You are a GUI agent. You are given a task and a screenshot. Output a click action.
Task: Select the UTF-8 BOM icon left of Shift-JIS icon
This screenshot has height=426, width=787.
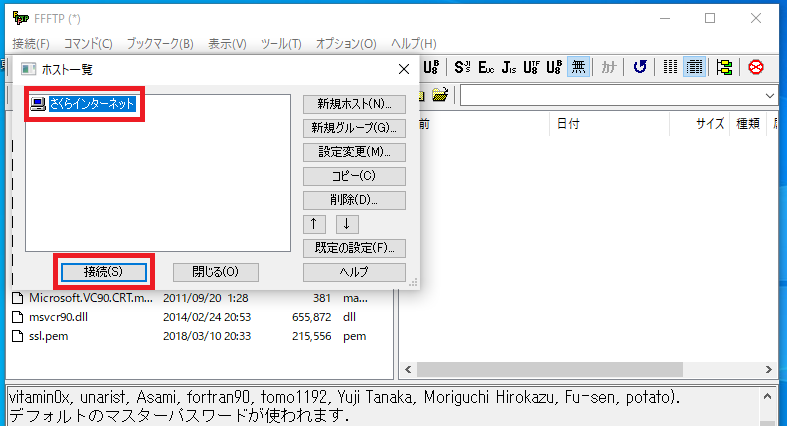pos(431,67)
